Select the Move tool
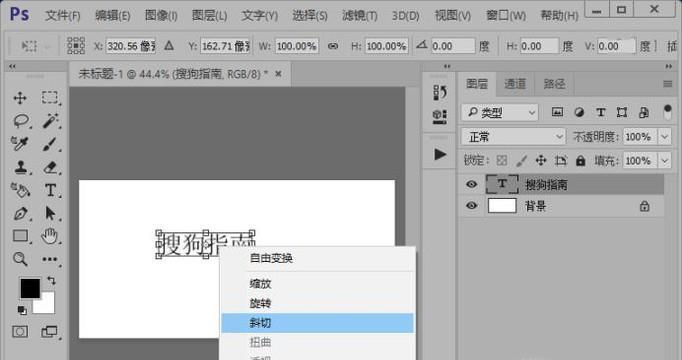 pos(20,98)
